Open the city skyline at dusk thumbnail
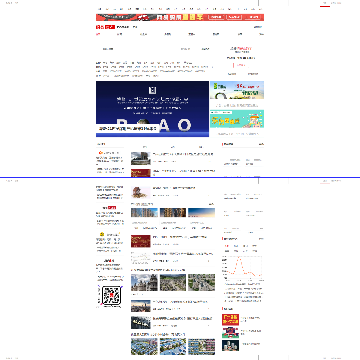The width and height of the screenshot is (360, 360). 141,306
